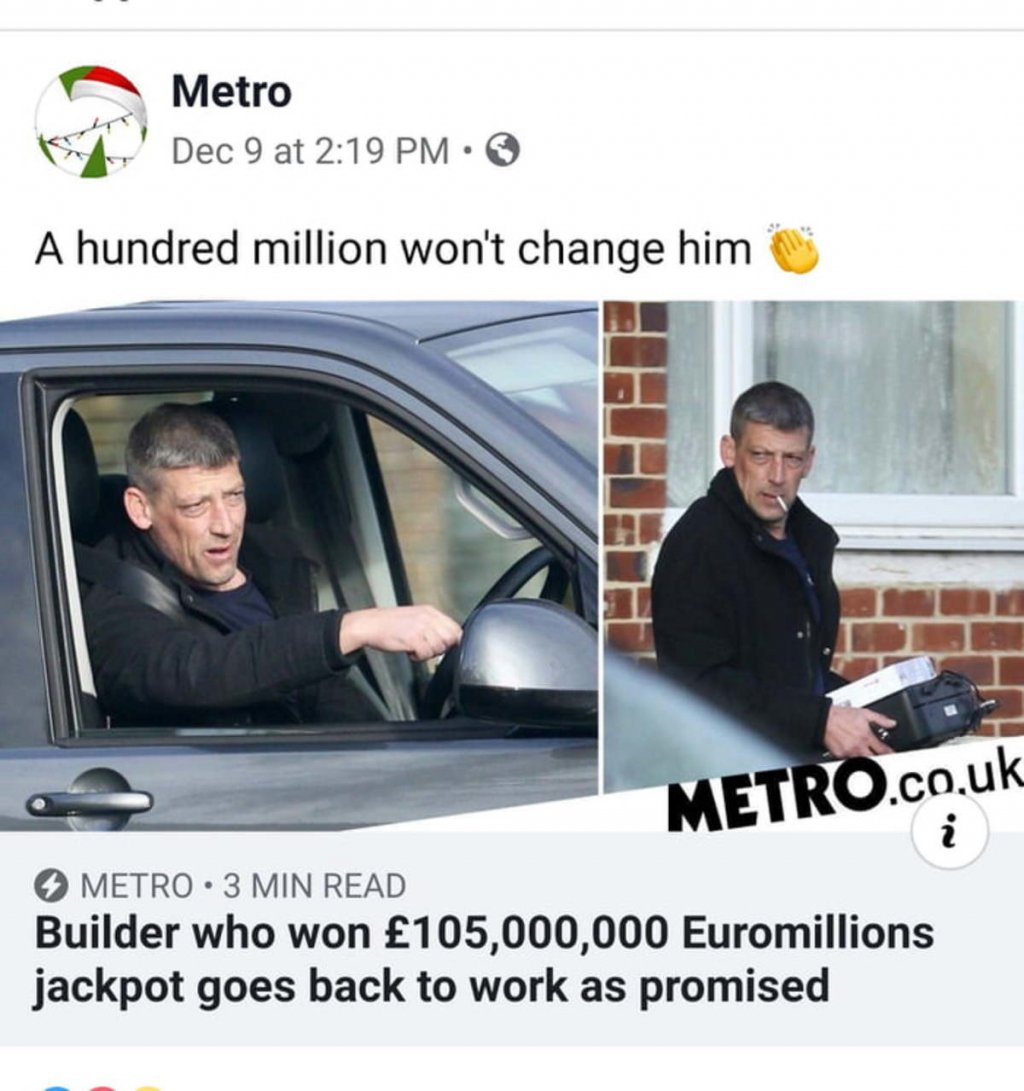This screenshot has width=1024, height=1091.
Task: Click the article info 'i' button
Action: pyautogui.click(x=949, y=832)
